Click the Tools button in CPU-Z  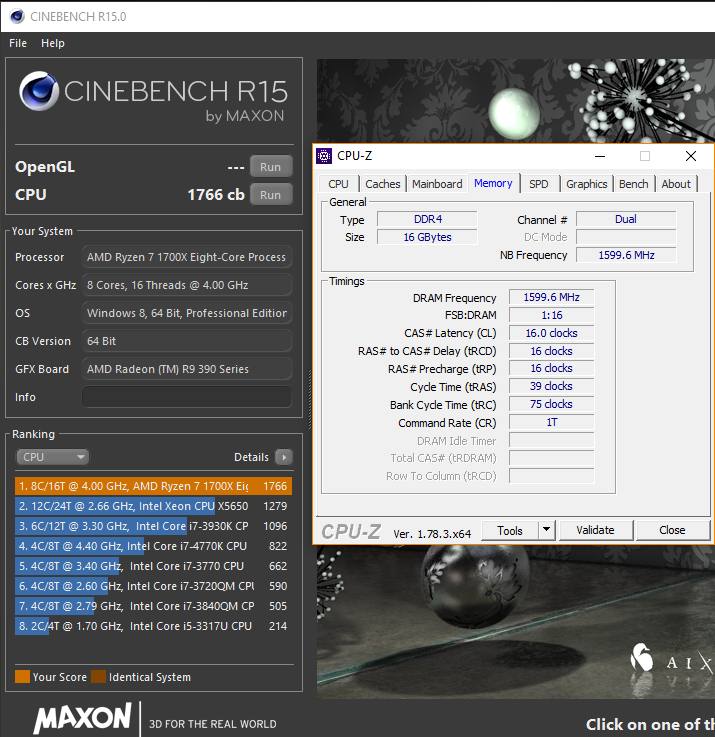tap(510, 530)
